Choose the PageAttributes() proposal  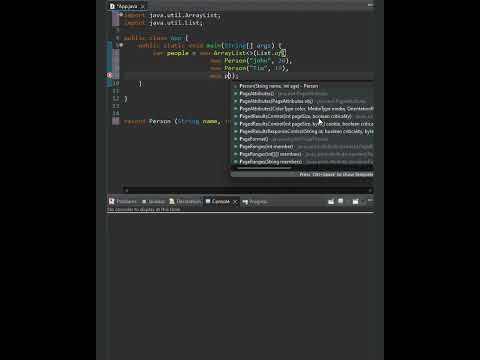pos(303,94)
